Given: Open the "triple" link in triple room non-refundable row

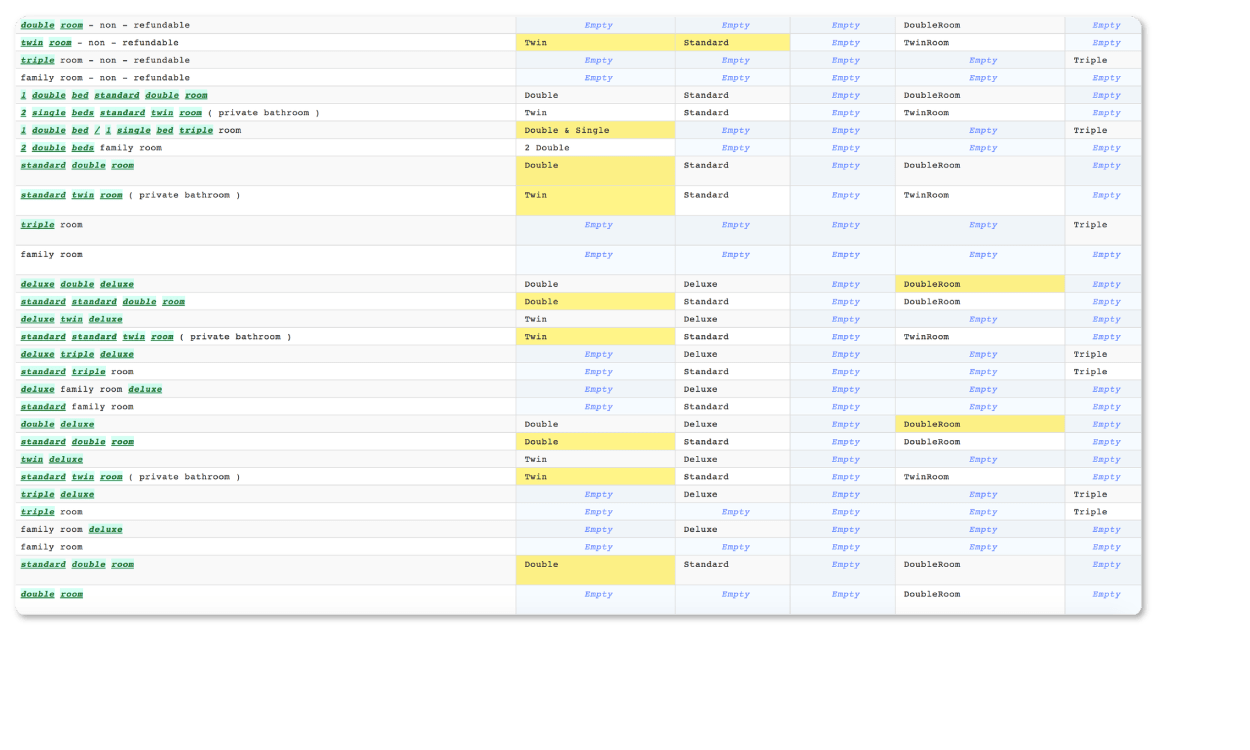Looking at the screenshot, I should click(x=38, y=60).
